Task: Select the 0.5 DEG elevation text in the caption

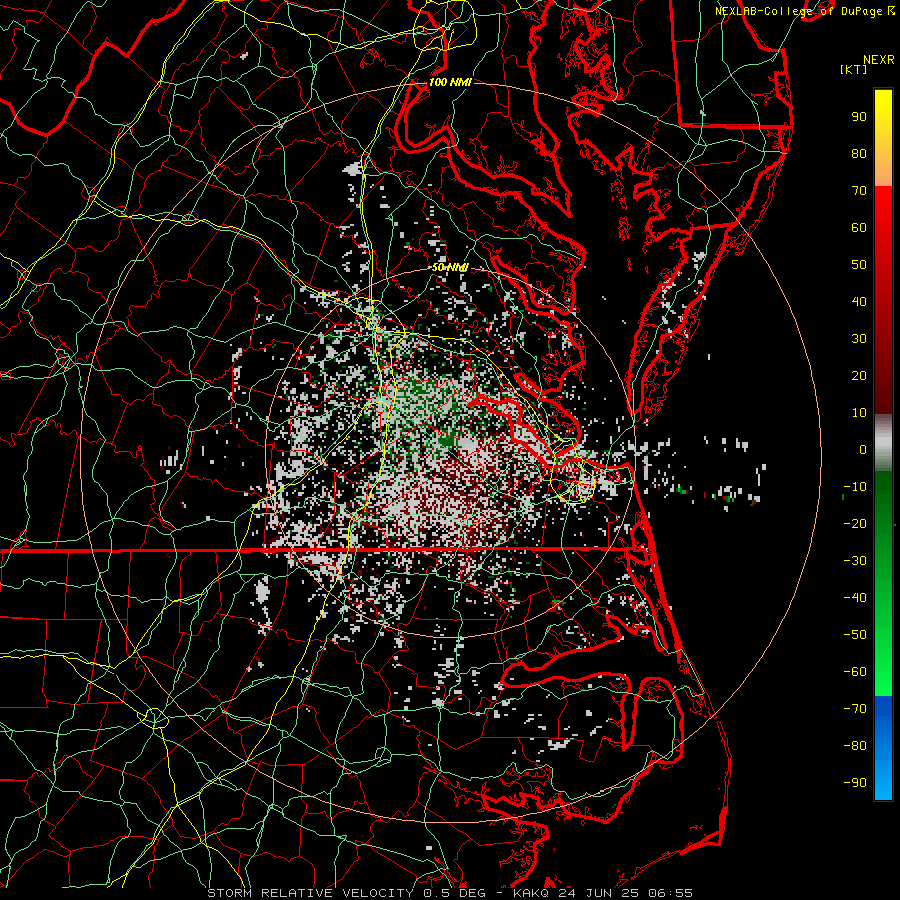Action: pos(455,893)
